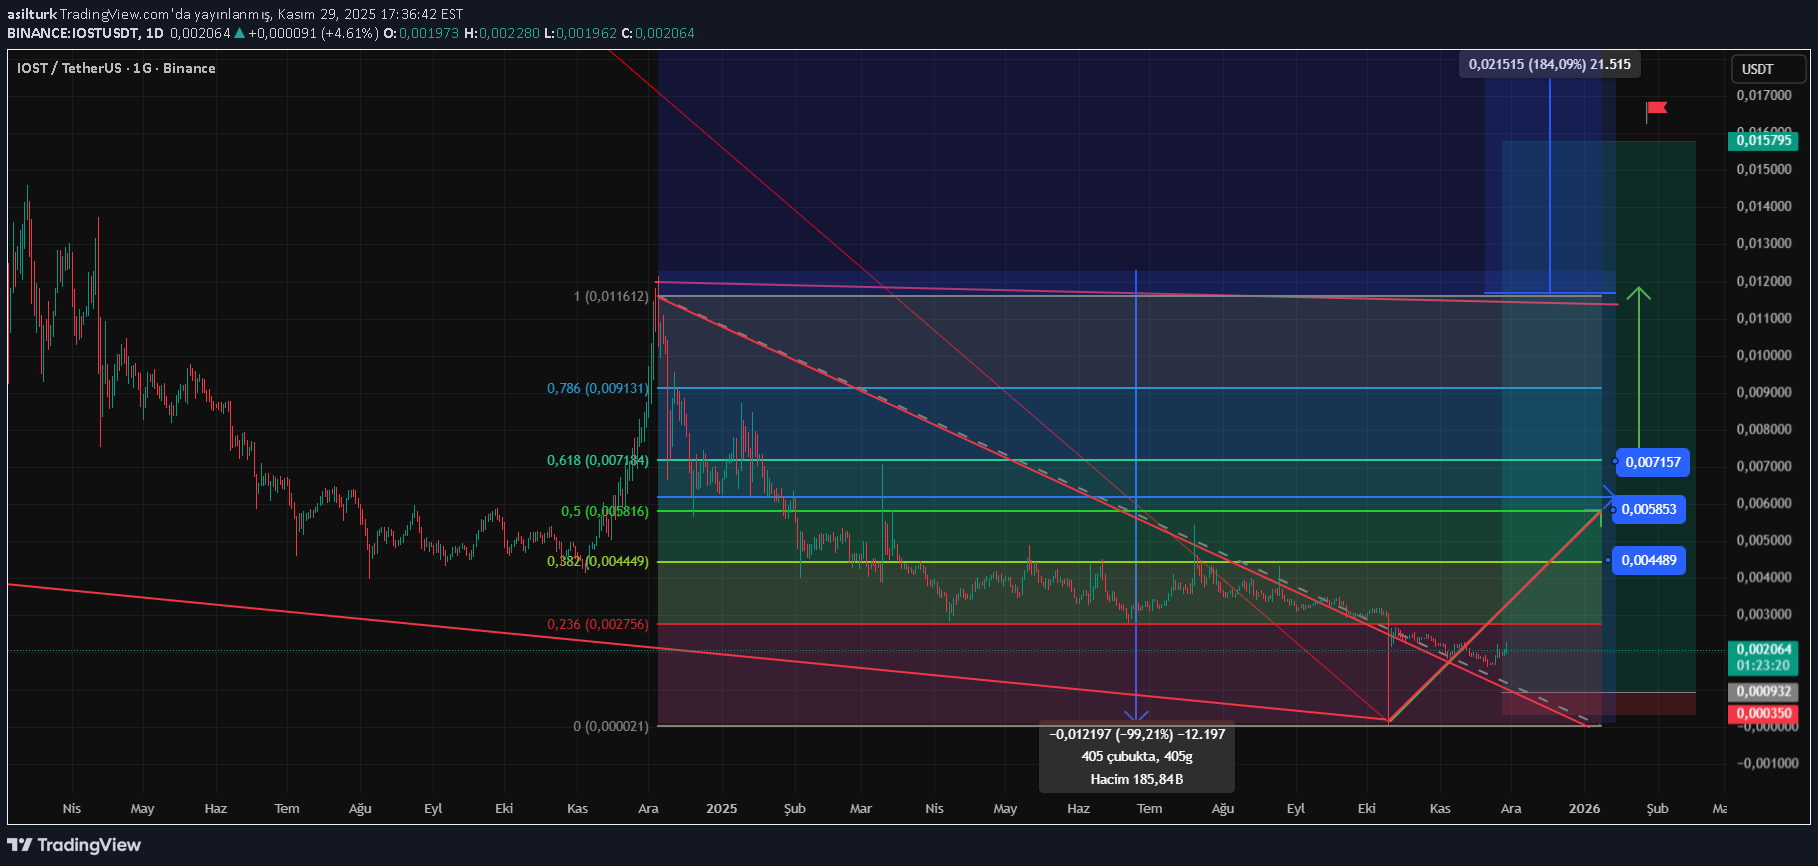
Task: Click the 2026 label on the time axis
Action: 1584,808
